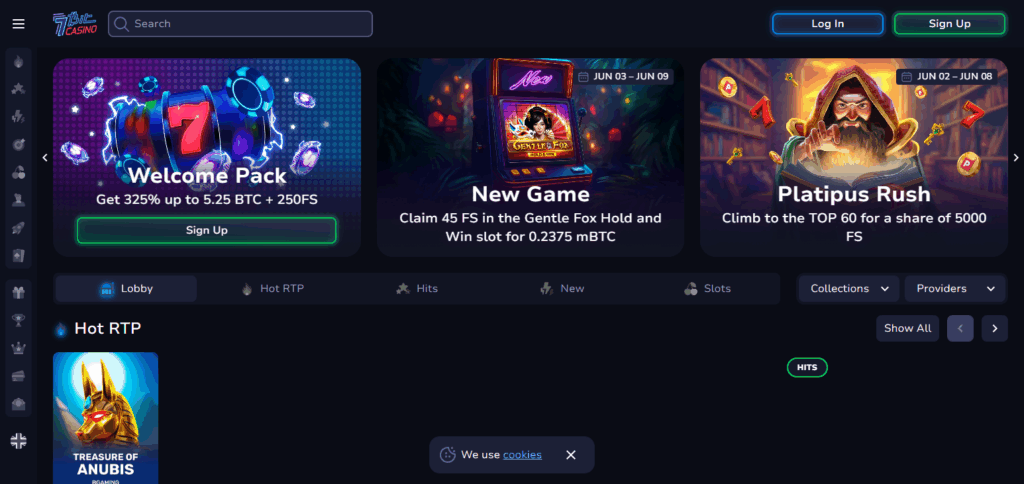Screen dimensions: 1024x484
Task: Click the Log In button
Action: (827, 24)
